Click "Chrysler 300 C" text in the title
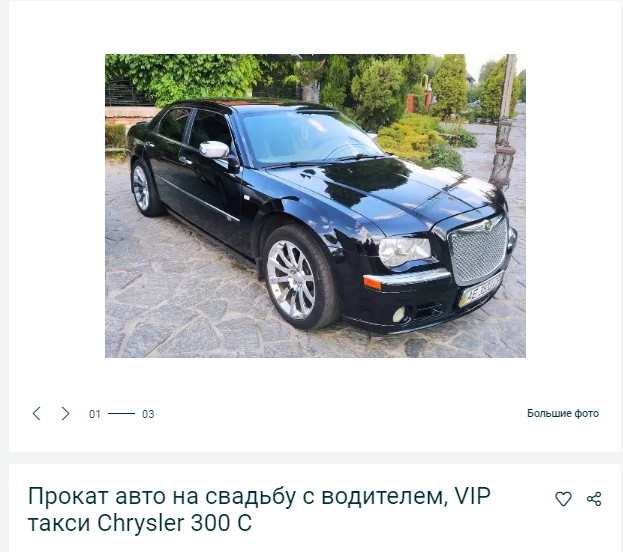The width and height of the screenshot is (623, 552). (174, 523)
